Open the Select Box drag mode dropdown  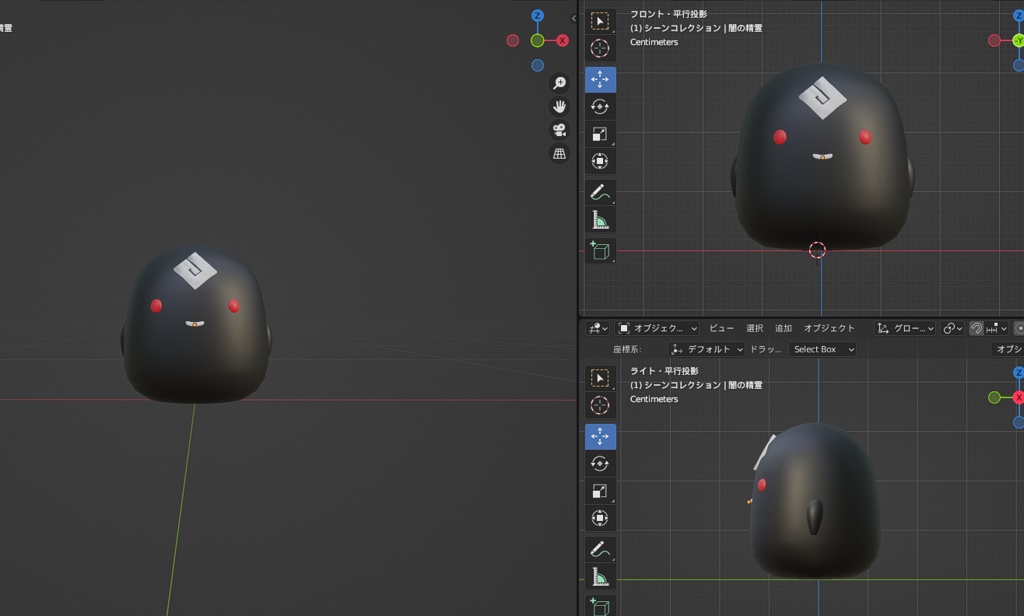coord(822,349)
